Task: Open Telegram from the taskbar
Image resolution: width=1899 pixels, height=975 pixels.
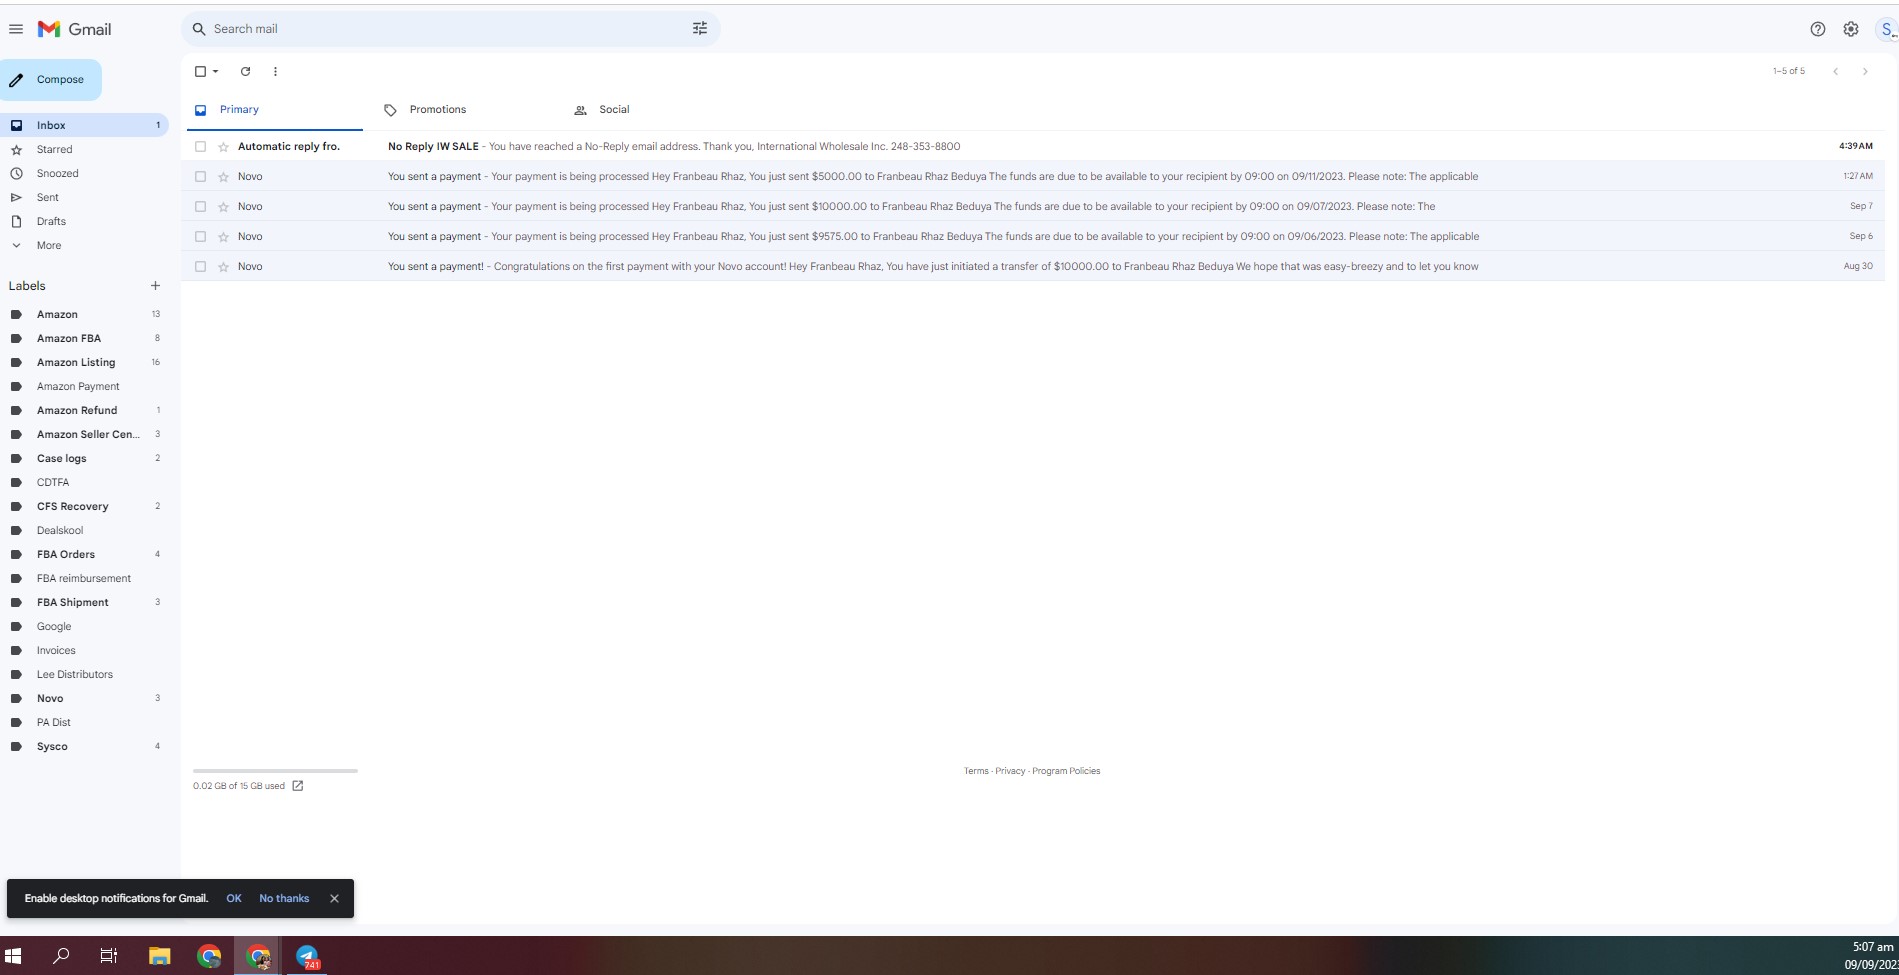Action: pos(307,956)
